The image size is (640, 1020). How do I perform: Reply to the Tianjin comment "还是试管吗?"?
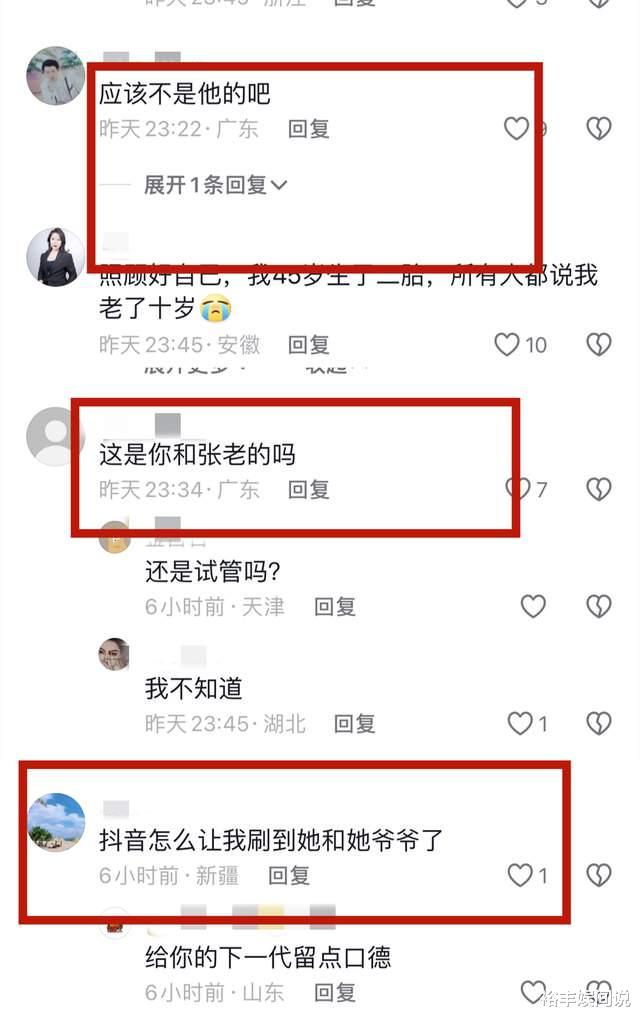(x=335, y=607)
